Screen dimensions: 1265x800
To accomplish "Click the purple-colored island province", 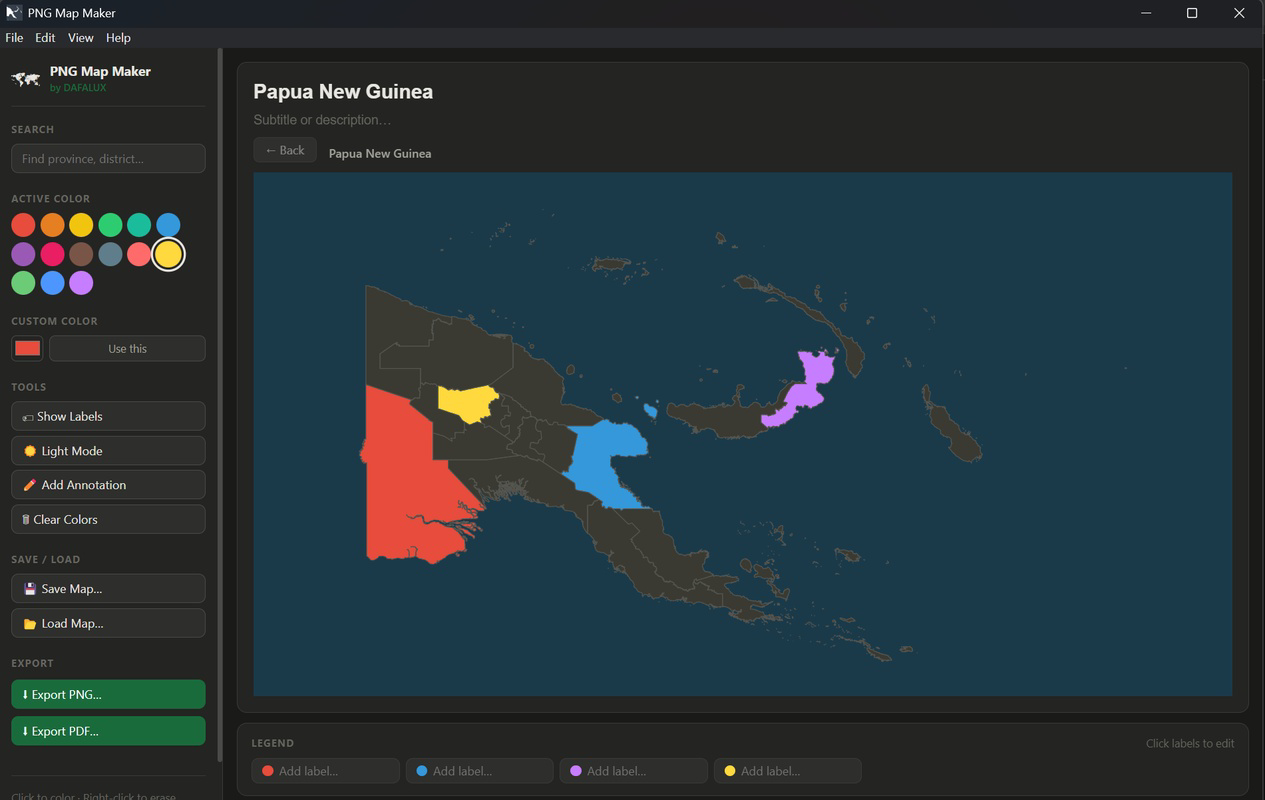I will 803,390.
